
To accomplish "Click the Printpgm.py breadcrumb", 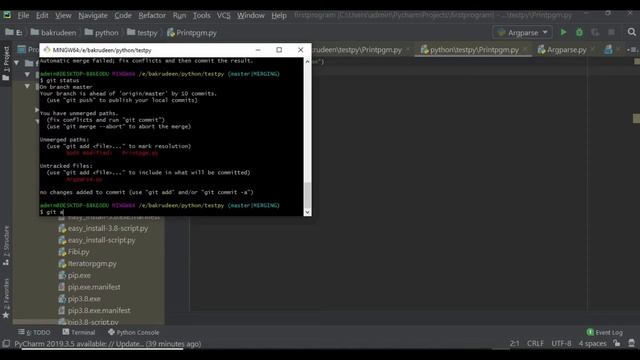I will [192, 33].
